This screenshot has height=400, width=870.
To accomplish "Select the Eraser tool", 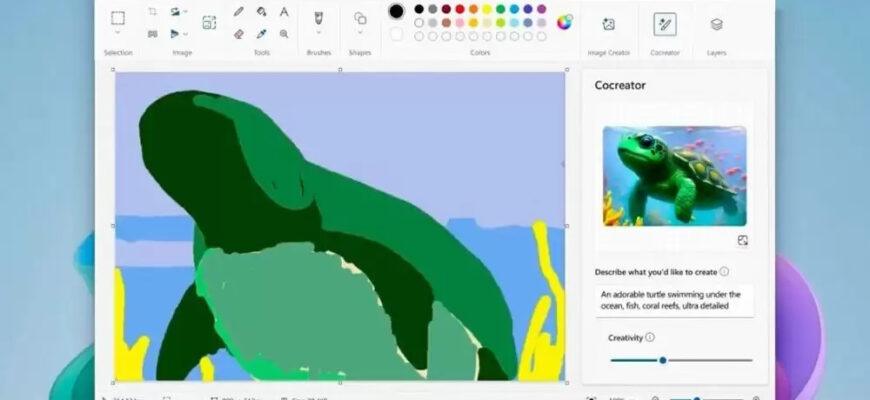I will tap(239, 34).
